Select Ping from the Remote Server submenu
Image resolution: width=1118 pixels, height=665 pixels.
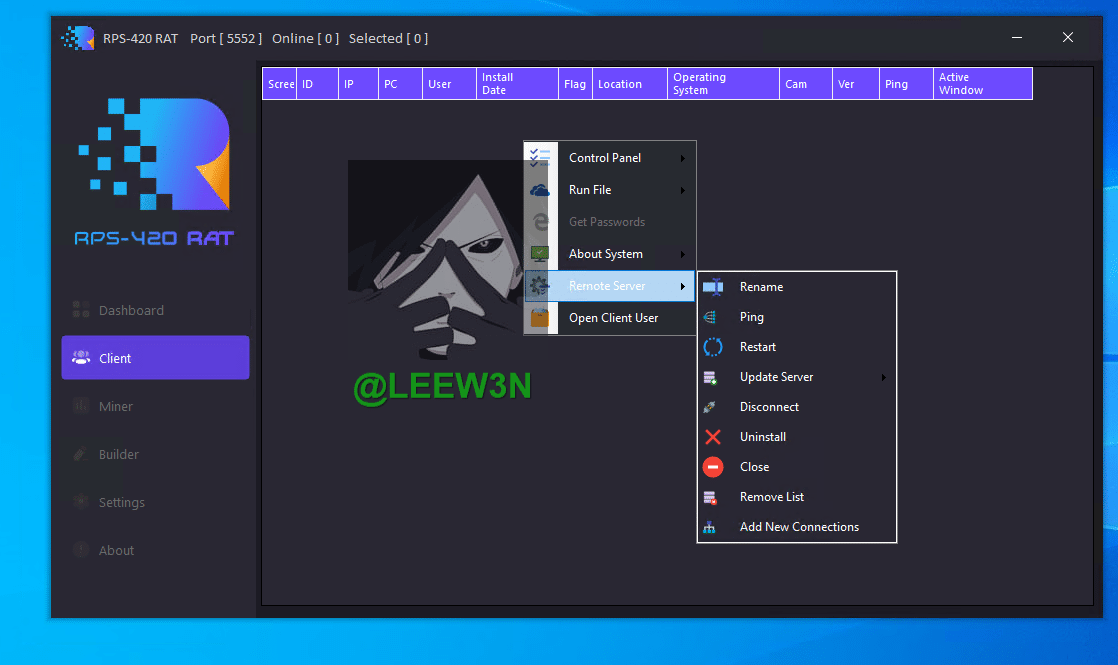[752, 317]
